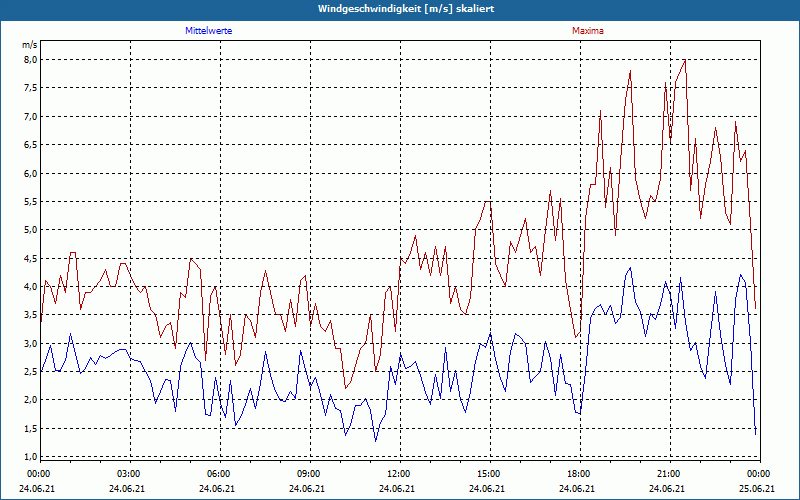Click the 18:00 time axis label
The height and width of the screenshot is (500, 800).
click(579, 474)
